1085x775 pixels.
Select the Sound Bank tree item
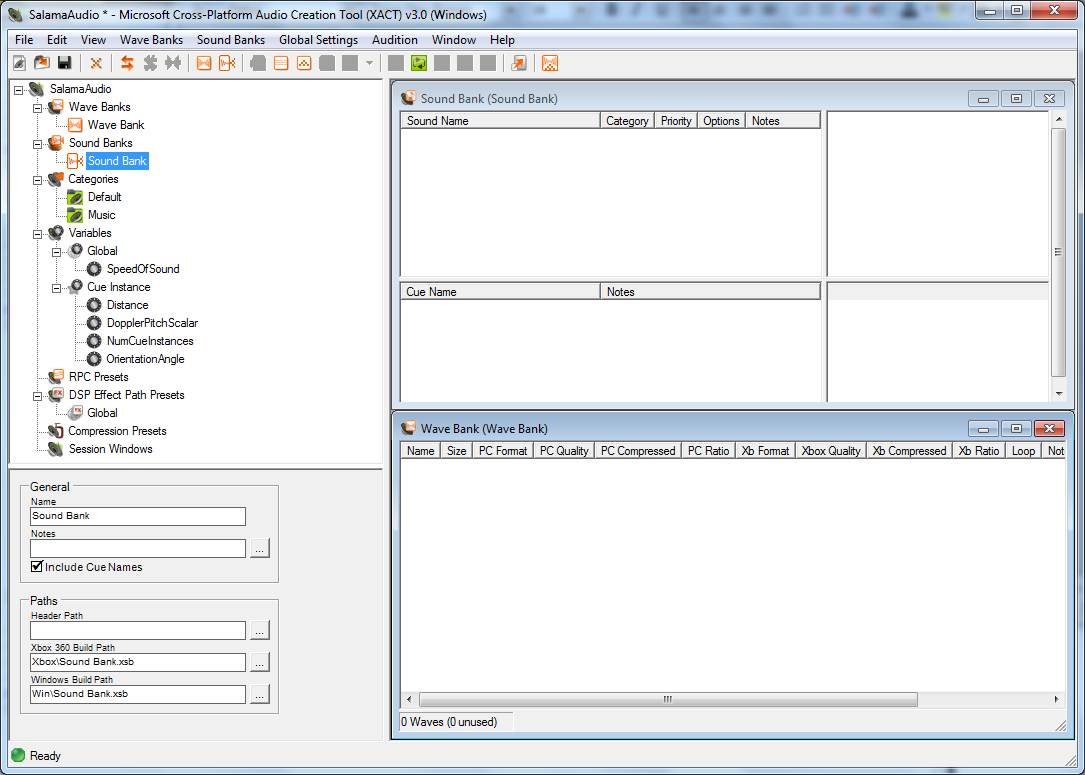(x=117, y=161)
